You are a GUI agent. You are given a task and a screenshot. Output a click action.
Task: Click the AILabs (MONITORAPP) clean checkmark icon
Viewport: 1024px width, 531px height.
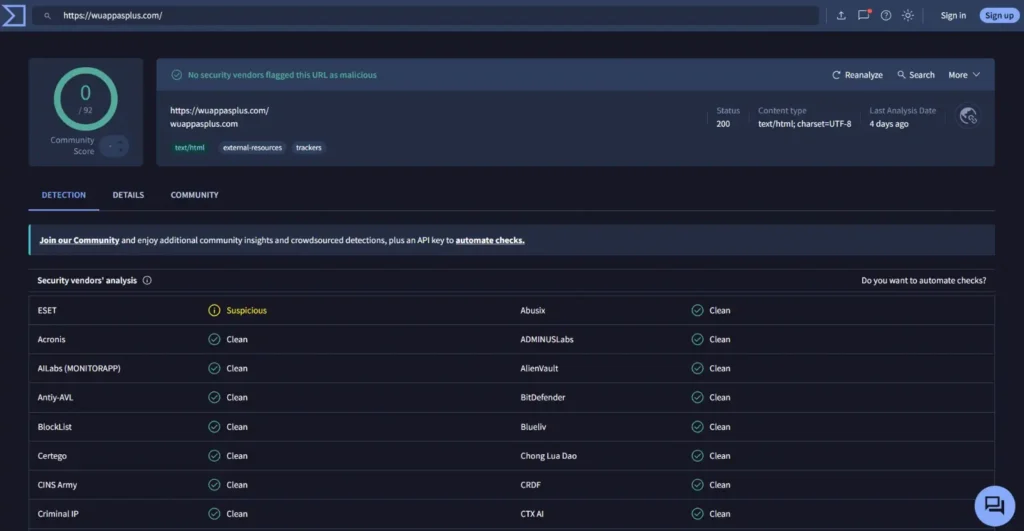(214, 368)
